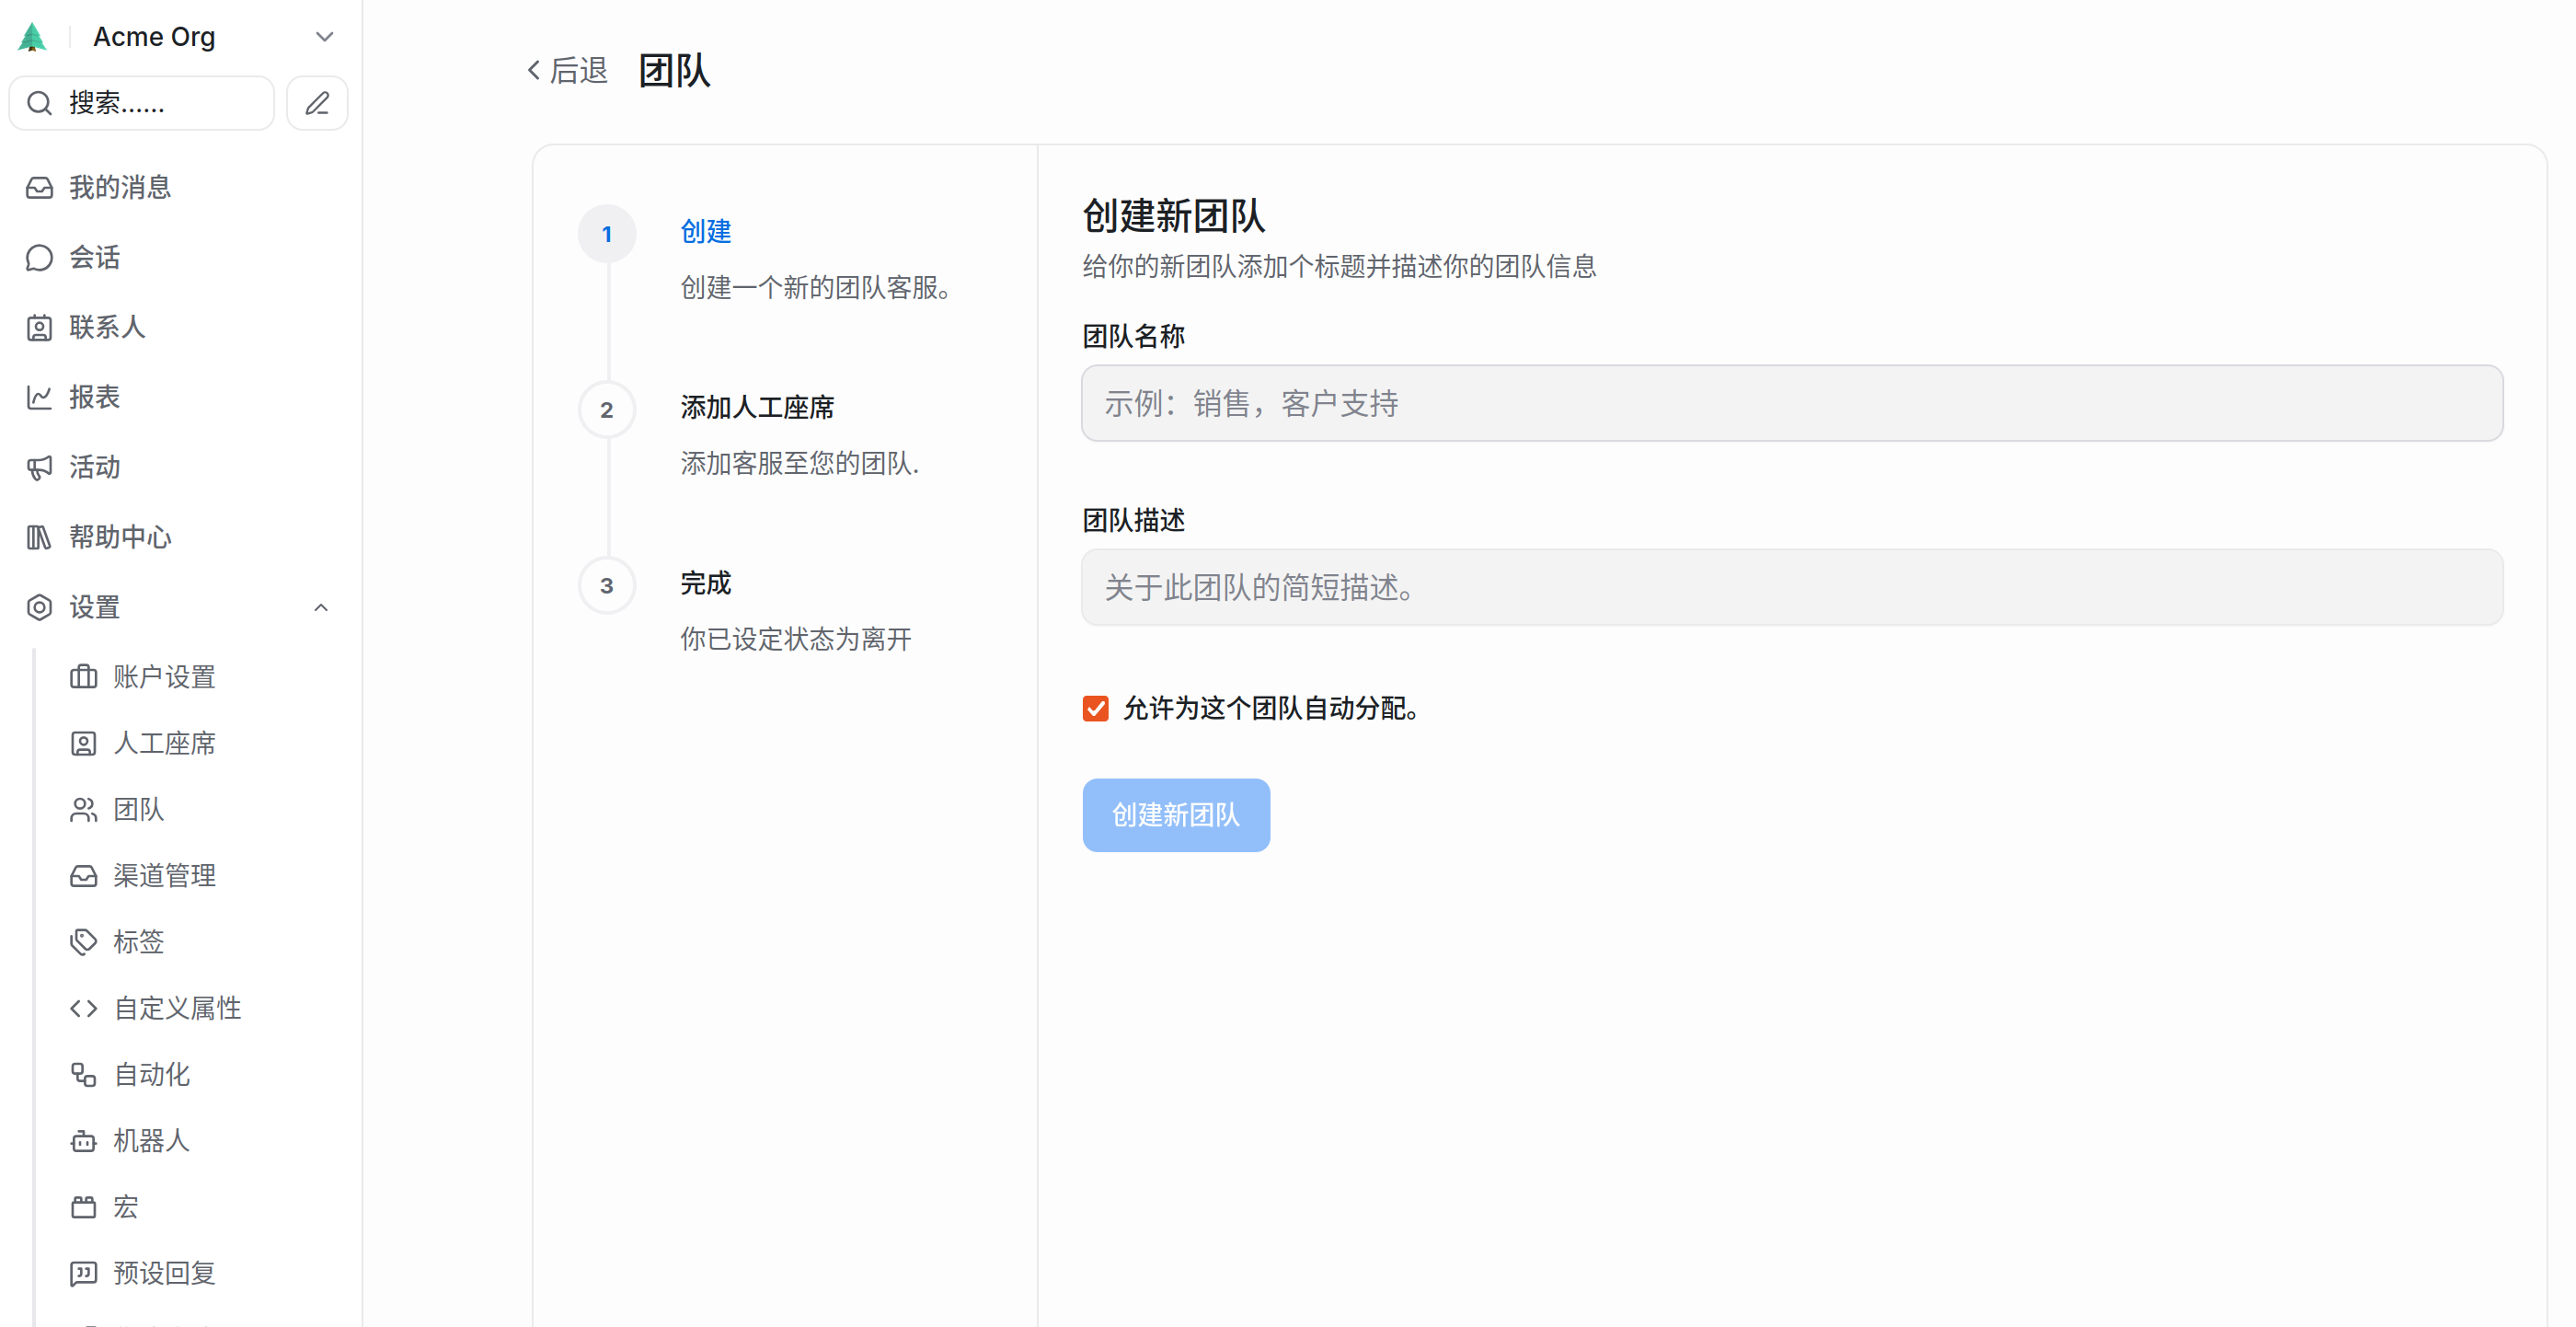Open Reports (报表) chart icon

click(x=40, y=398)
